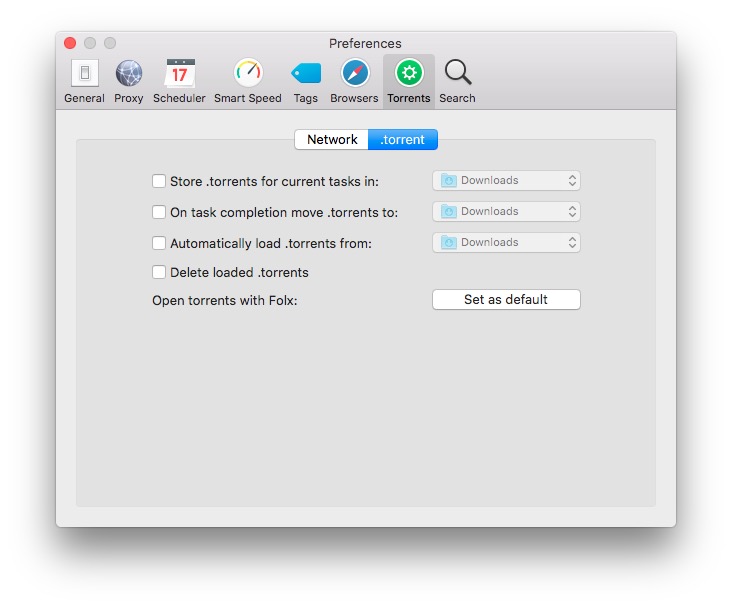Open the task completion folder dropdown
Screen dimensions: 732x607
506,212
